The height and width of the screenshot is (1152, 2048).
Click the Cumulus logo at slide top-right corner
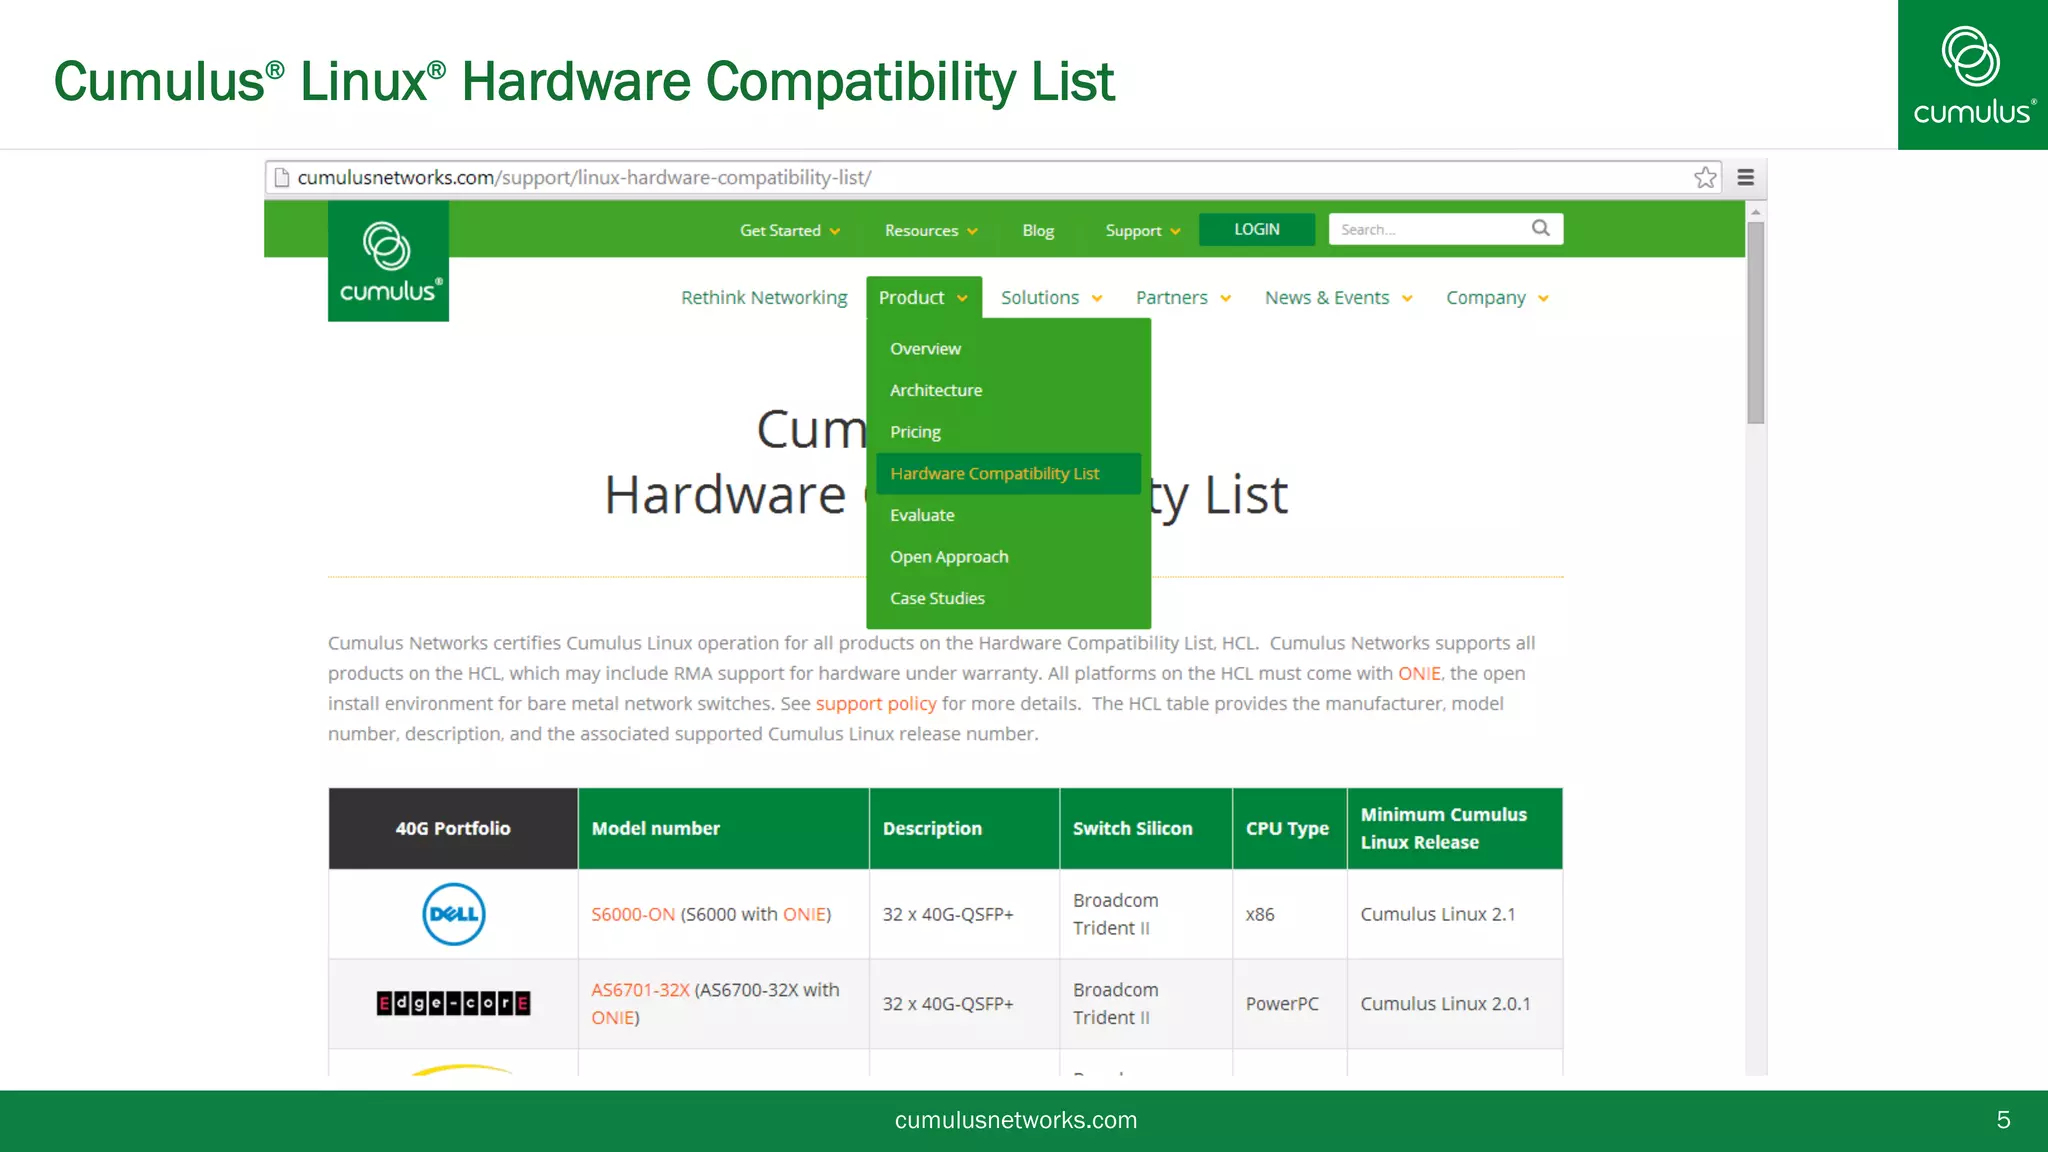click(x=1973, y=75)
